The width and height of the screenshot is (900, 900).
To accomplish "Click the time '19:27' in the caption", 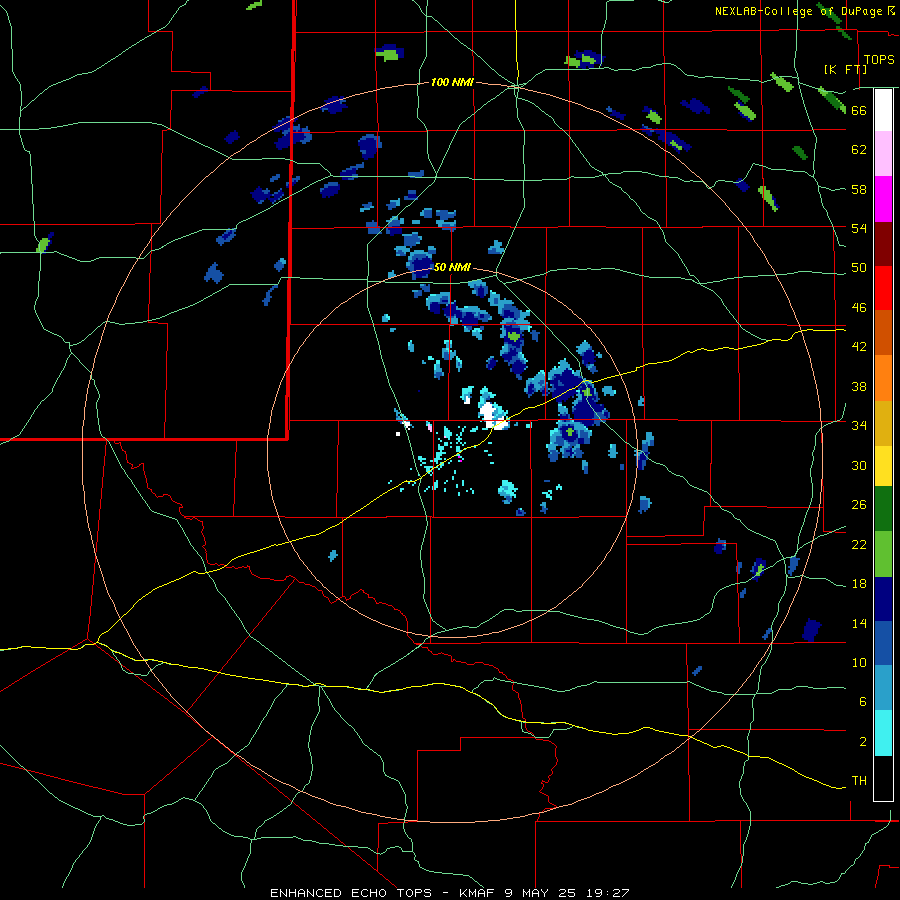I will click(608, 893).
